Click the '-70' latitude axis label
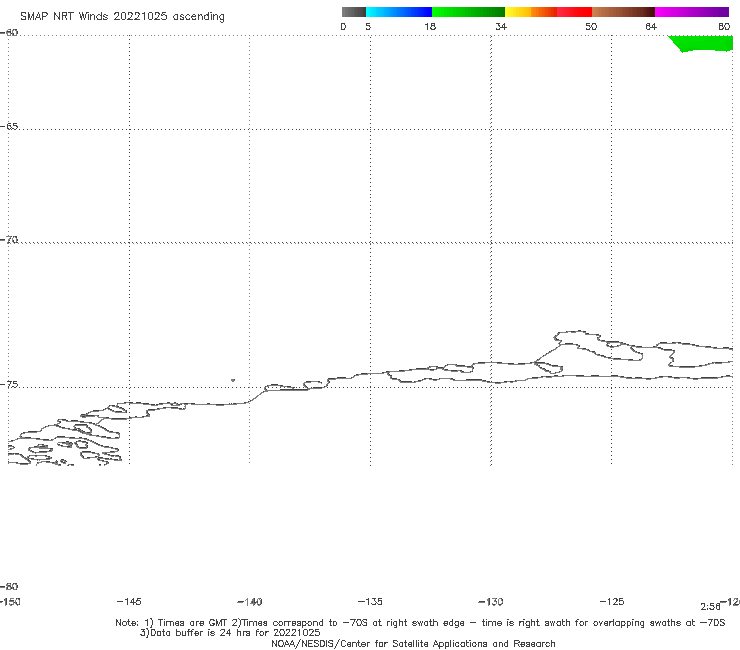The width and height of the screenshot is (740, 650). [x=9, y=240]
